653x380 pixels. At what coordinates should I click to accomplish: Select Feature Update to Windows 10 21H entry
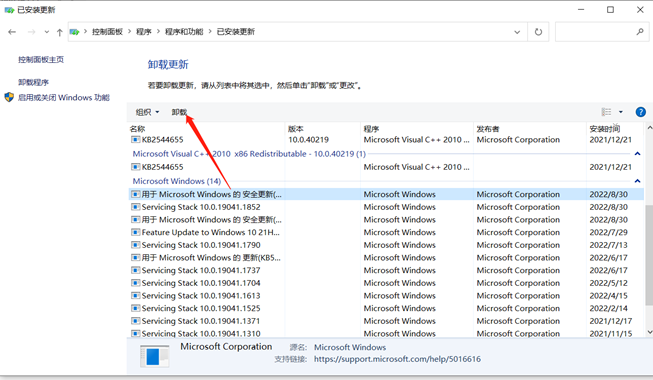(x=210, y=232)
